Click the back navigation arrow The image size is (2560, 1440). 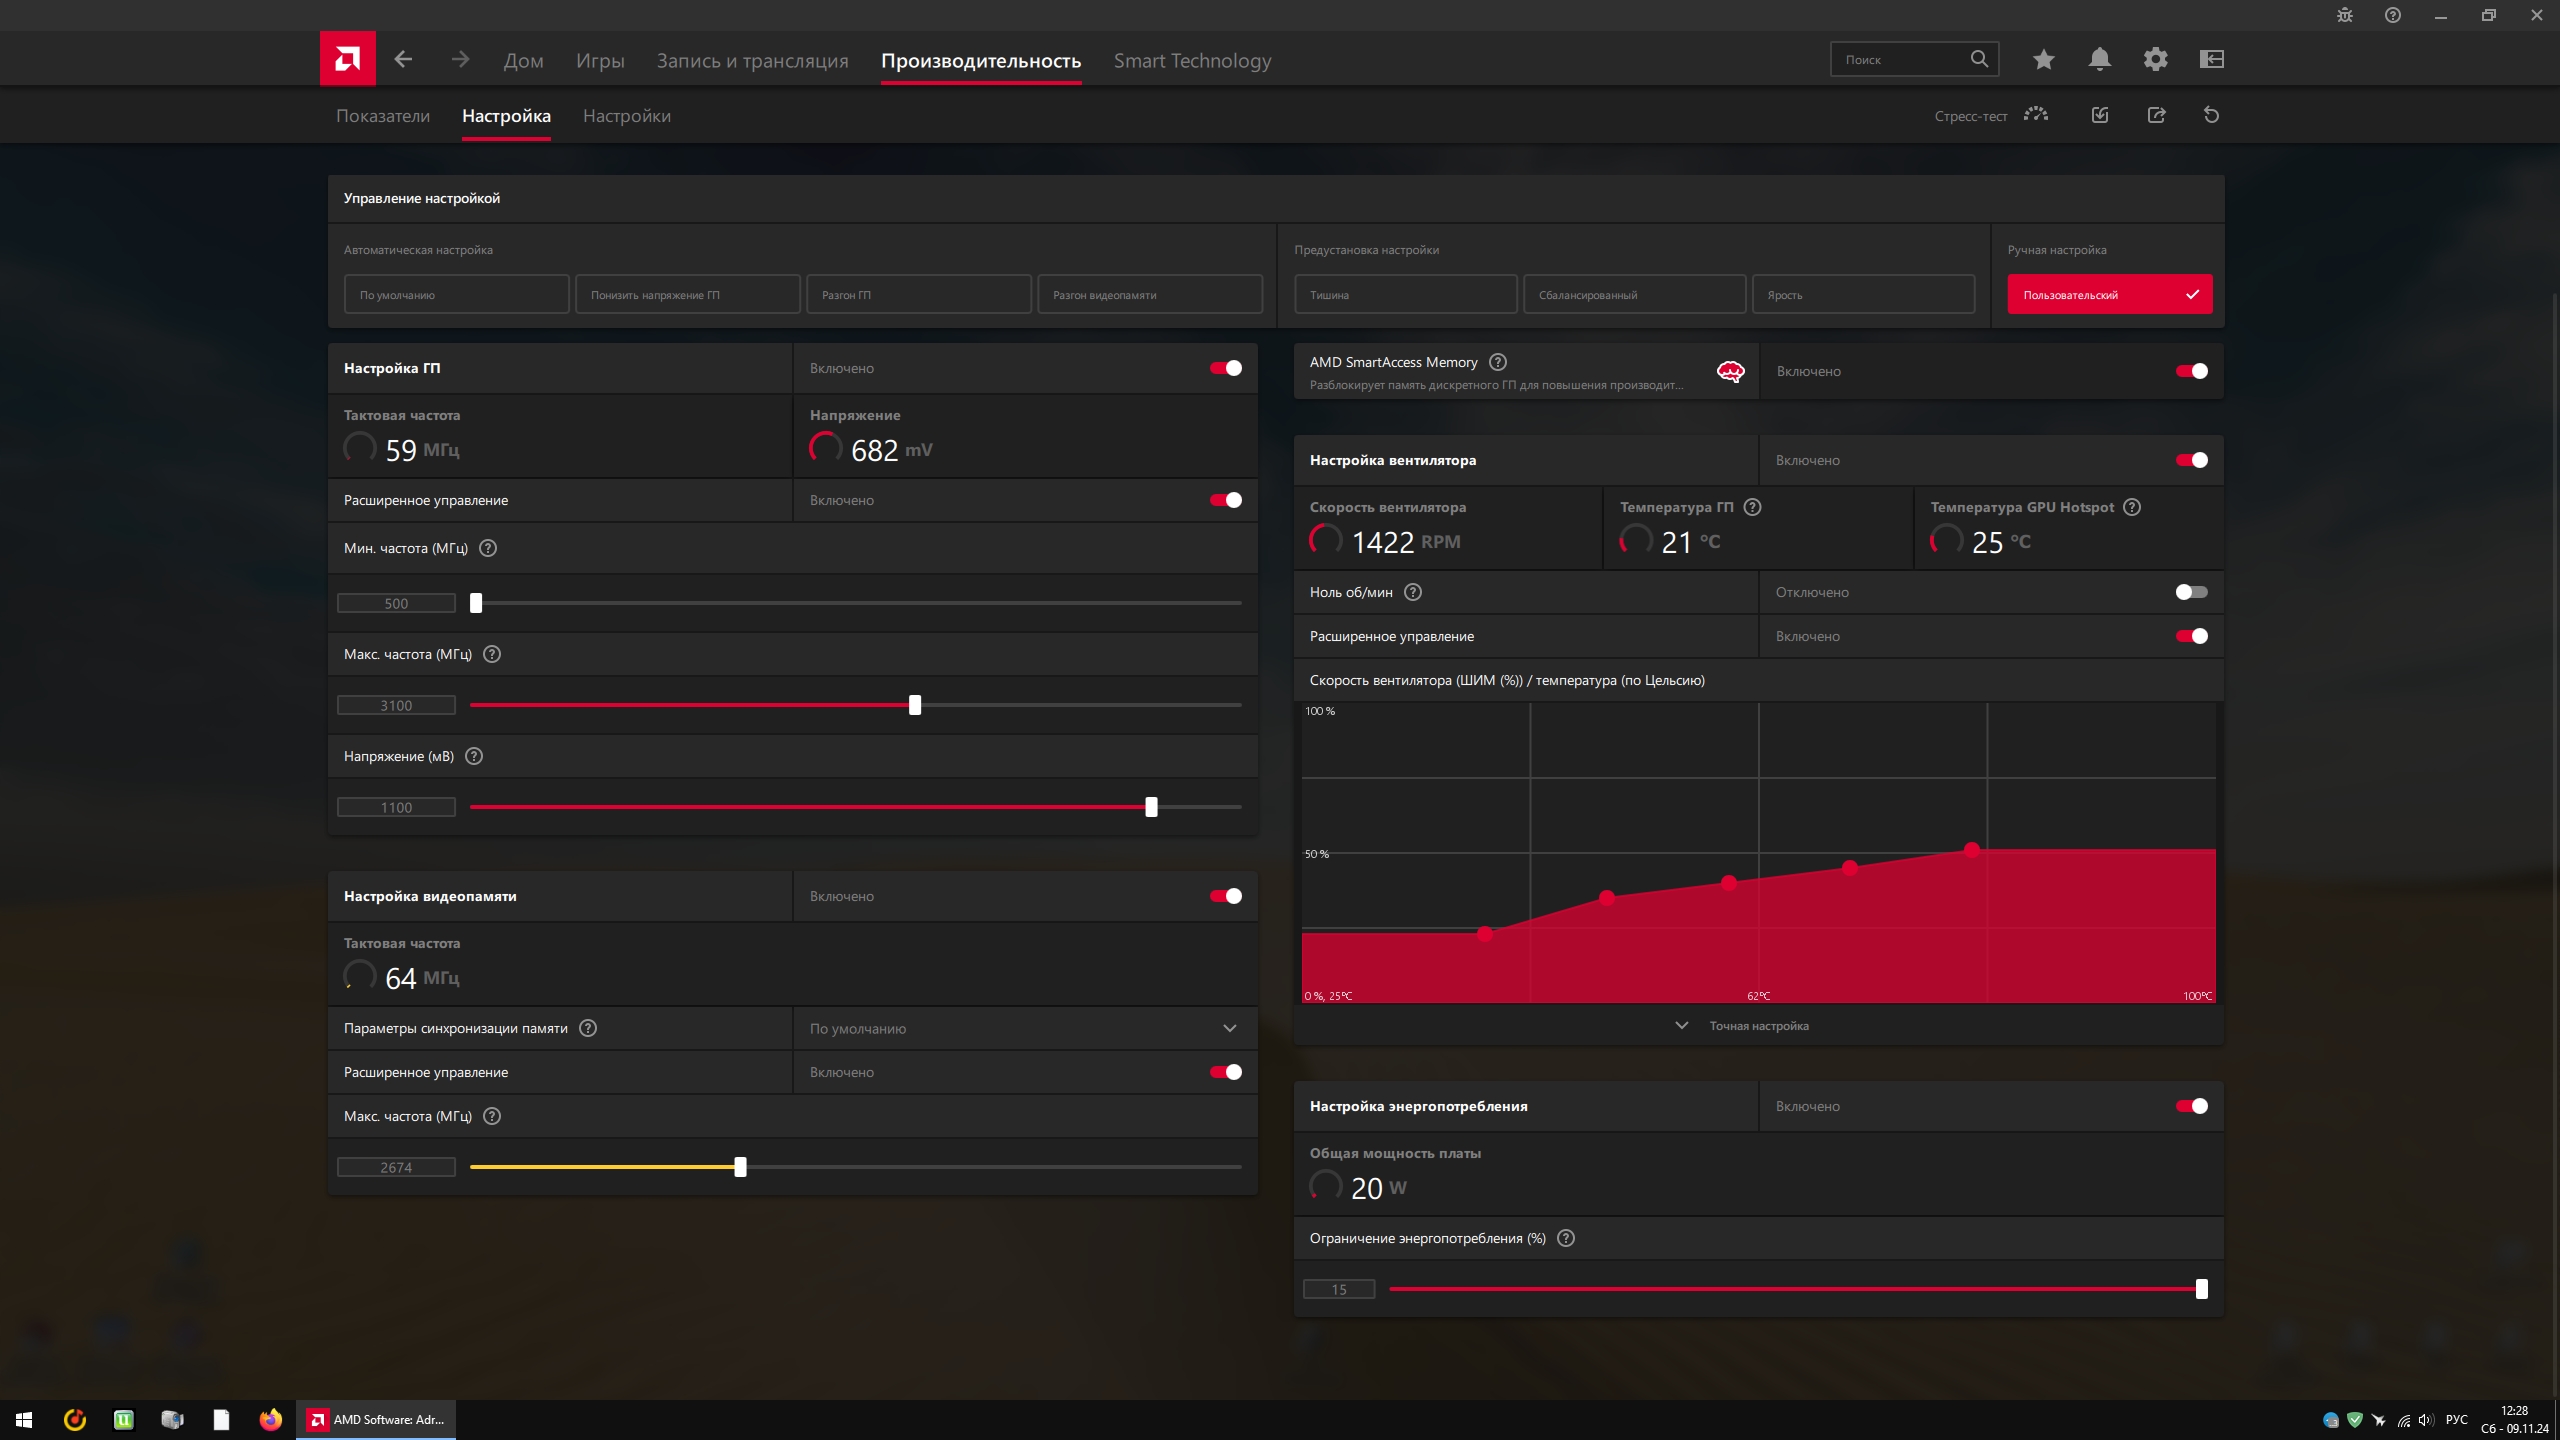403,60
